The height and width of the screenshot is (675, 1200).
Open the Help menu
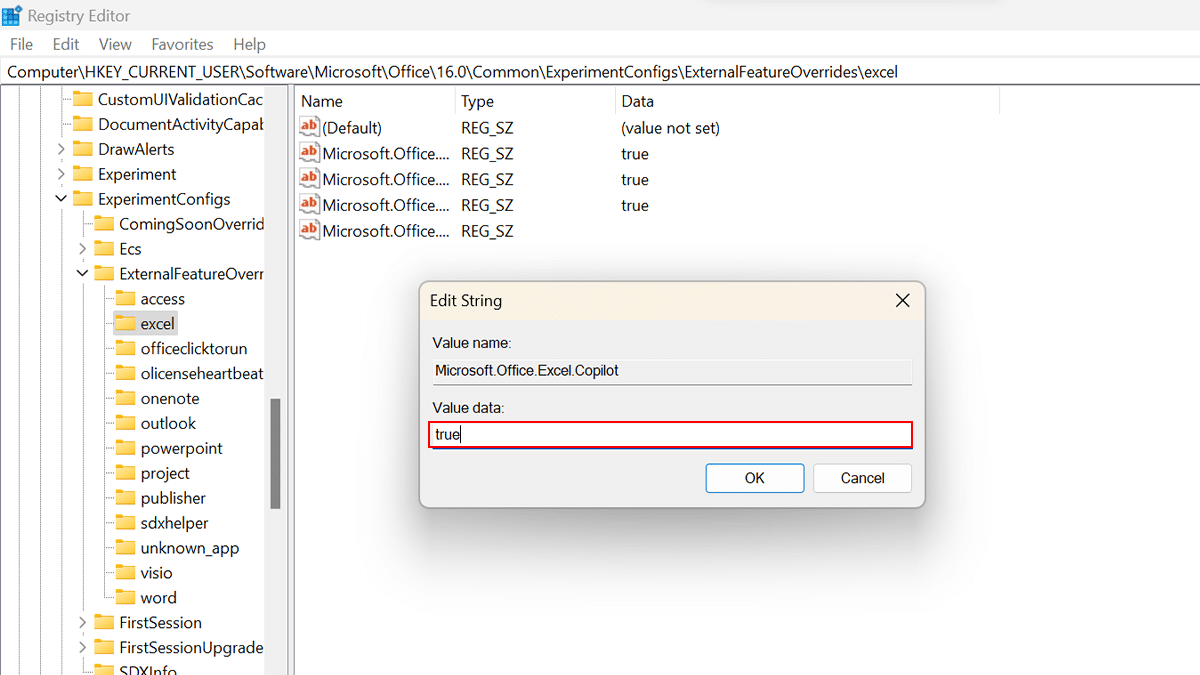(x=249, y=44)
